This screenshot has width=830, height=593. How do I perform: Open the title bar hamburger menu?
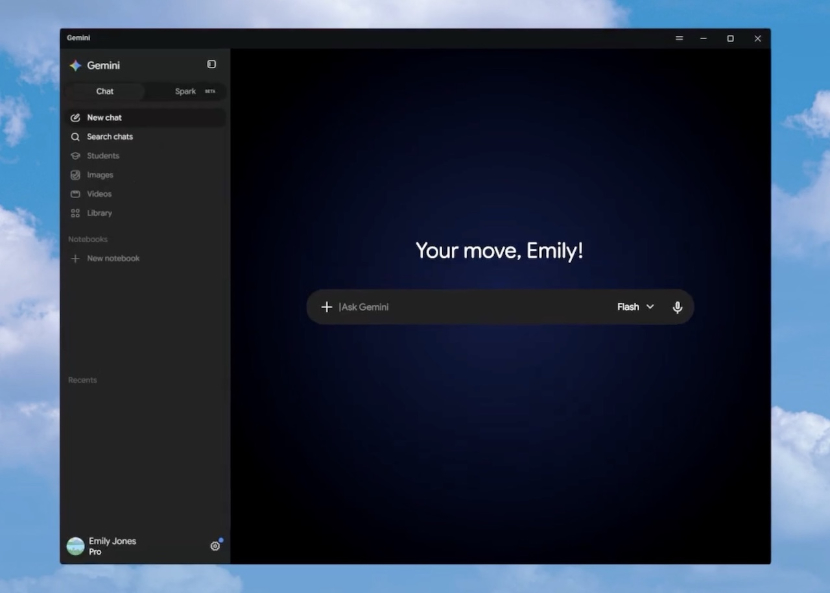[679, 38]
